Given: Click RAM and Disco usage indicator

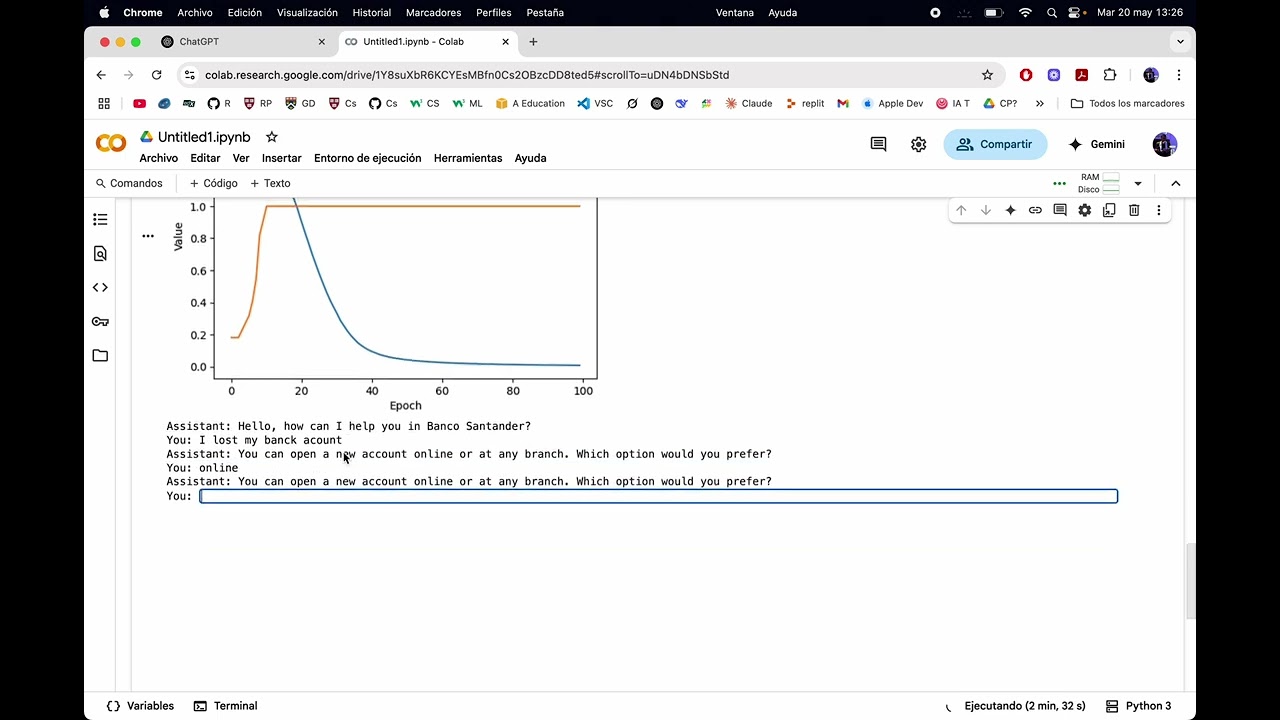Looking at the screenshot, I should pyautogui.click(x=1099, y=183).
